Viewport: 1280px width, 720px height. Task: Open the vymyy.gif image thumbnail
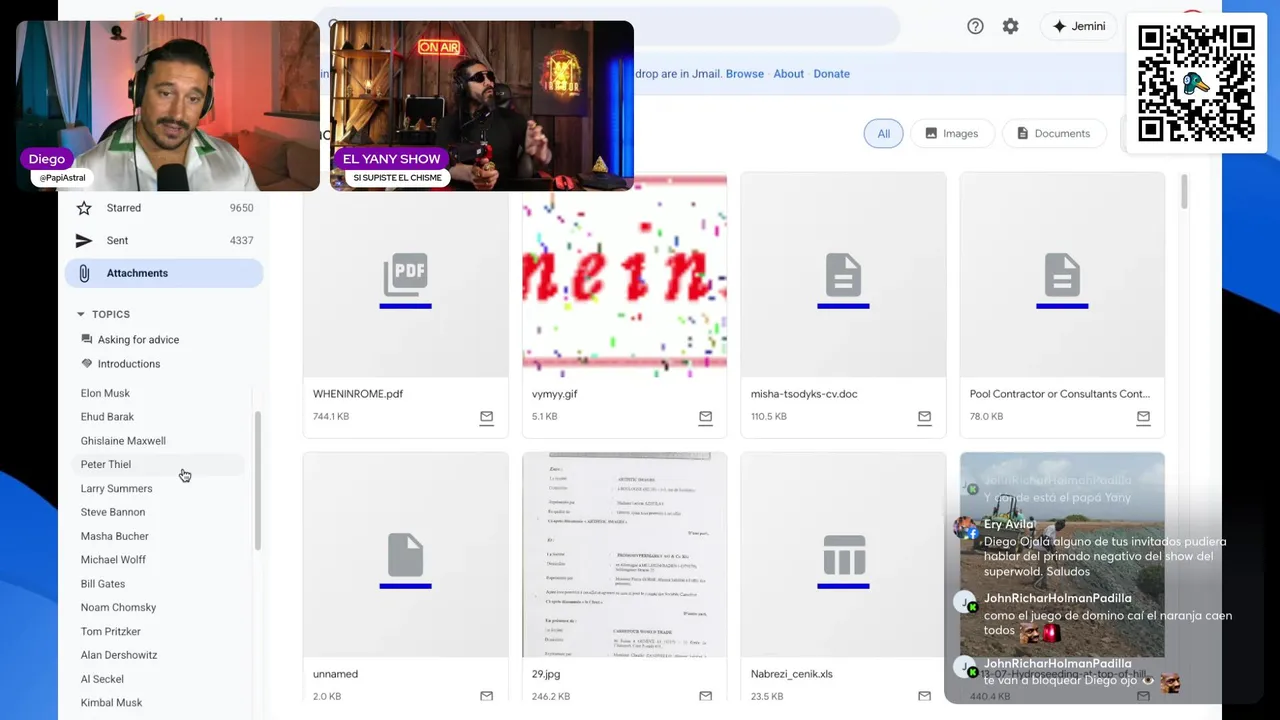tap(624, 275)
